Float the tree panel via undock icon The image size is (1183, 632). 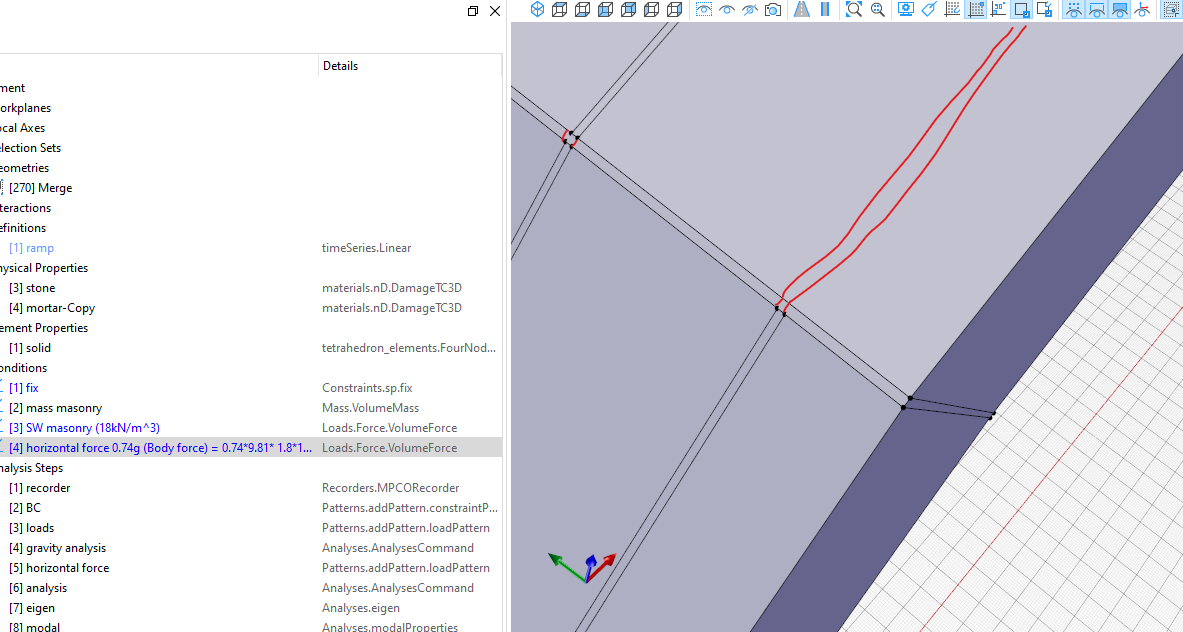pos(473,11)
